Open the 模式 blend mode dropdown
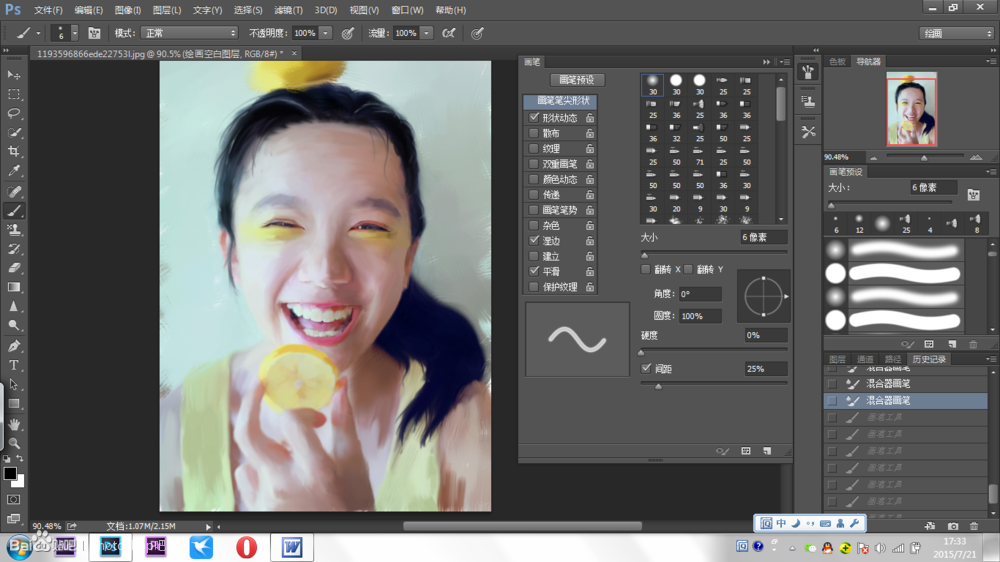 pyautogui.click(x=189, y=33)
